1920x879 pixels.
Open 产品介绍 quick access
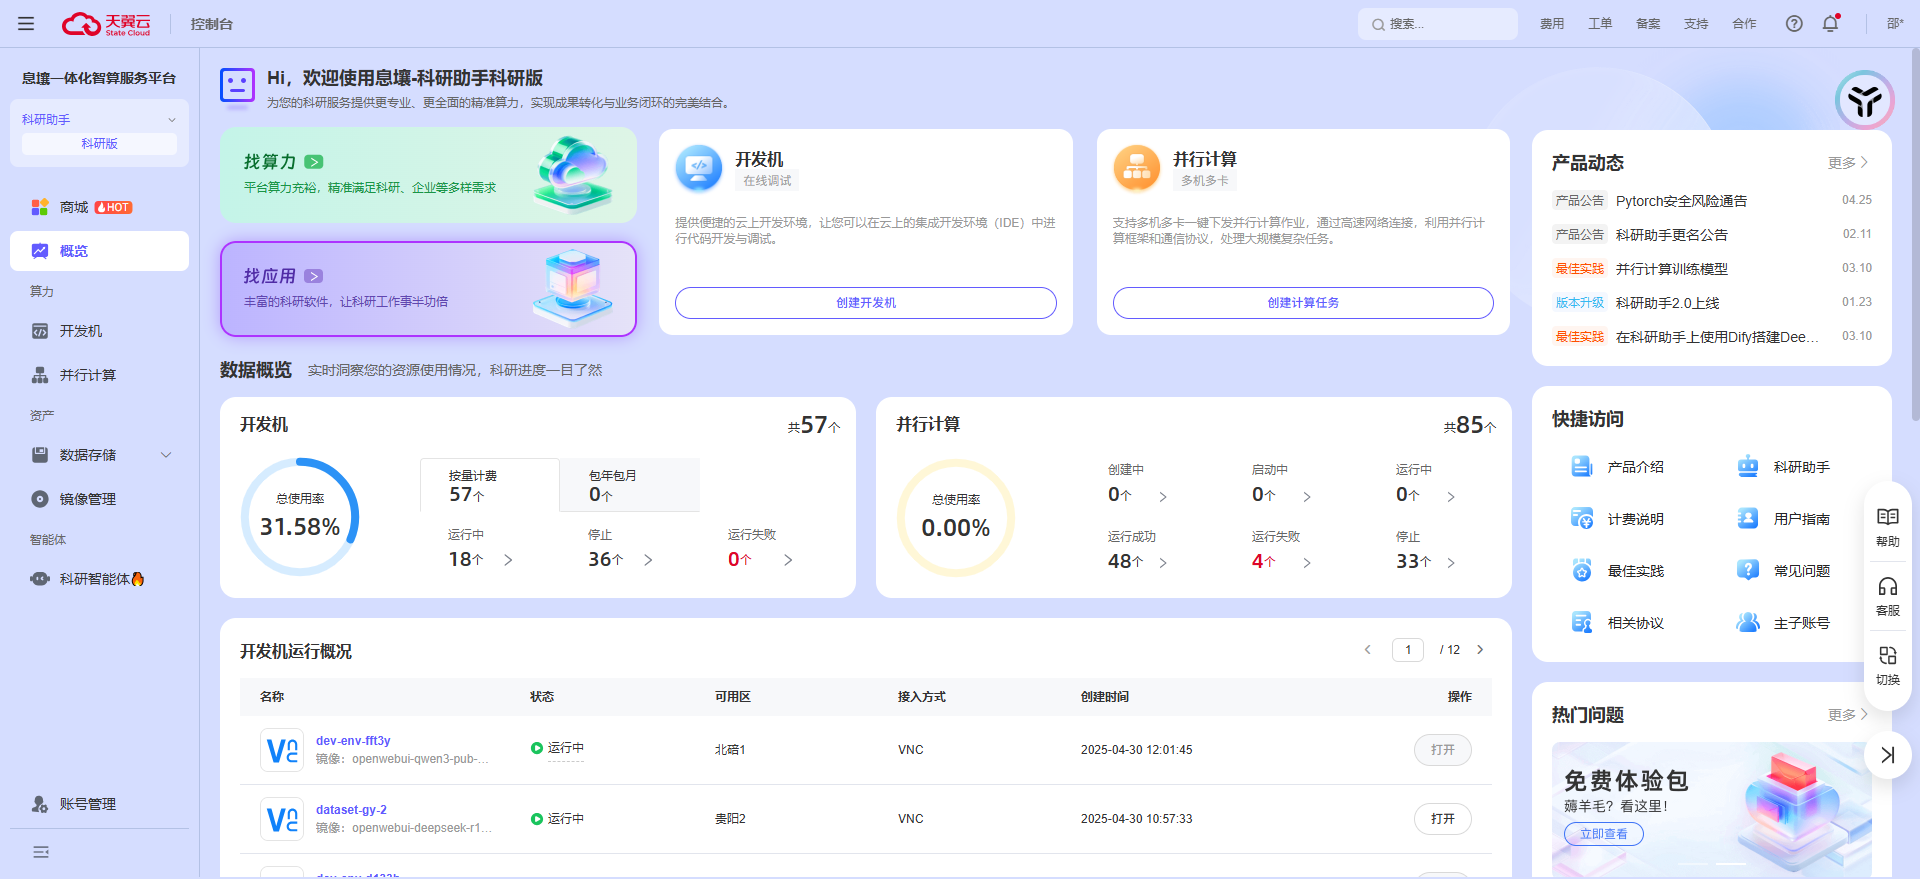click(1618, 467)
